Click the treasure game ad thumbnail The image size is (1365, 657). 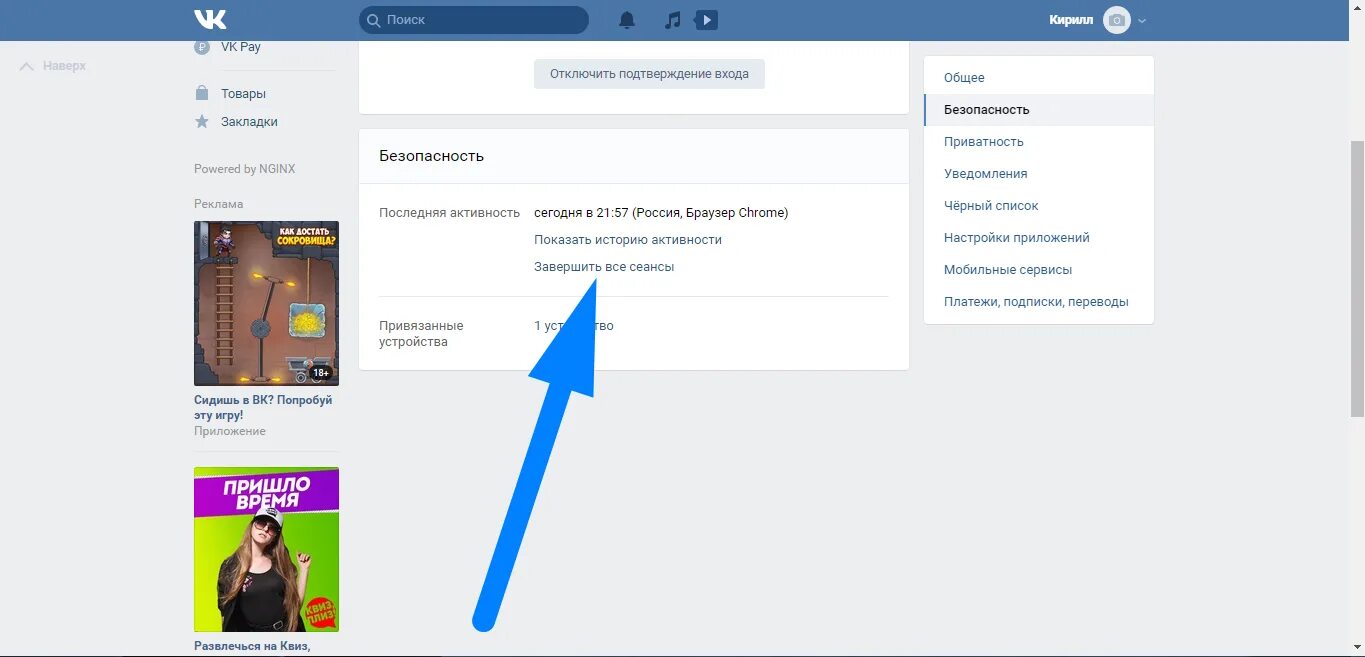pyautogui.click(x=266, y=303)
